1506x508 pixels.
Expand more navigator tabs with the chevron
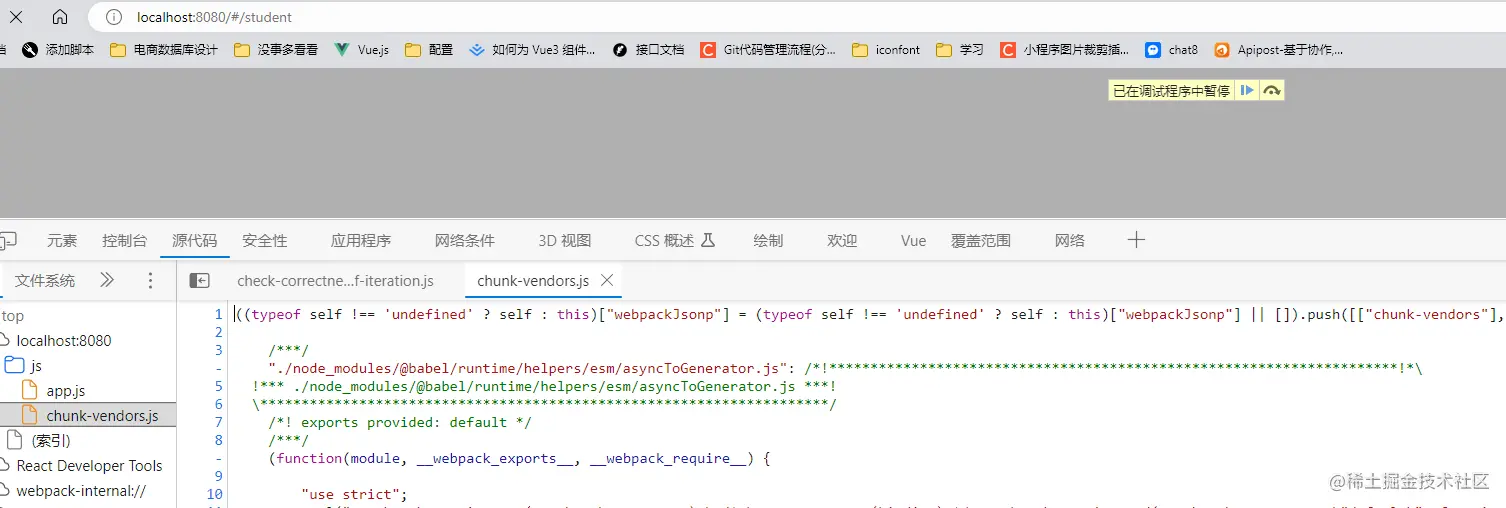[x=107, y=280]
